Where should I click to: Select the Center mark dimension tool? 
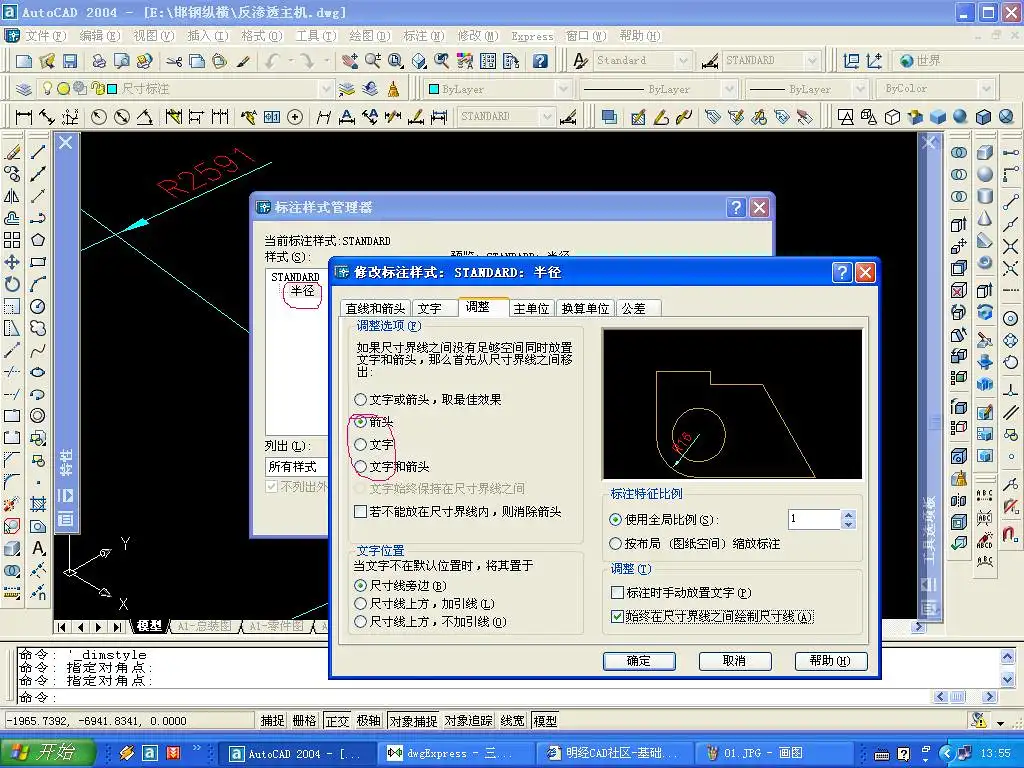[x=295, y=117]
